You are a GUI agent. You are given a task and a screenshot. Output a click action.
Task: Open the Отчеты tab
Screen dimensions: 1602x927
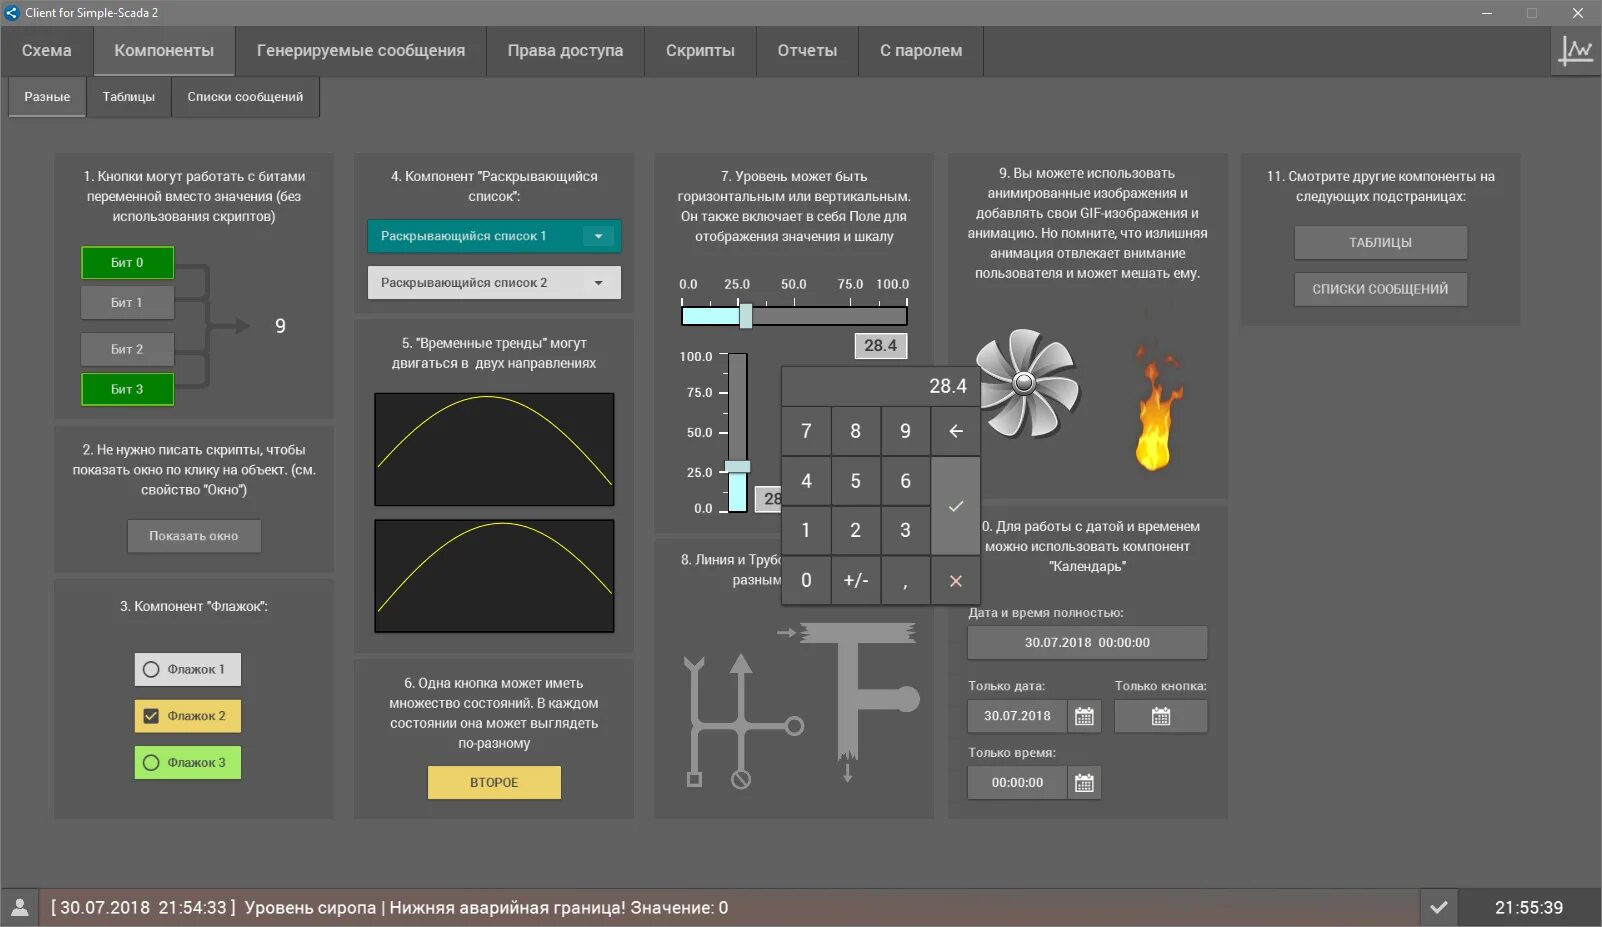click(807, 51)
